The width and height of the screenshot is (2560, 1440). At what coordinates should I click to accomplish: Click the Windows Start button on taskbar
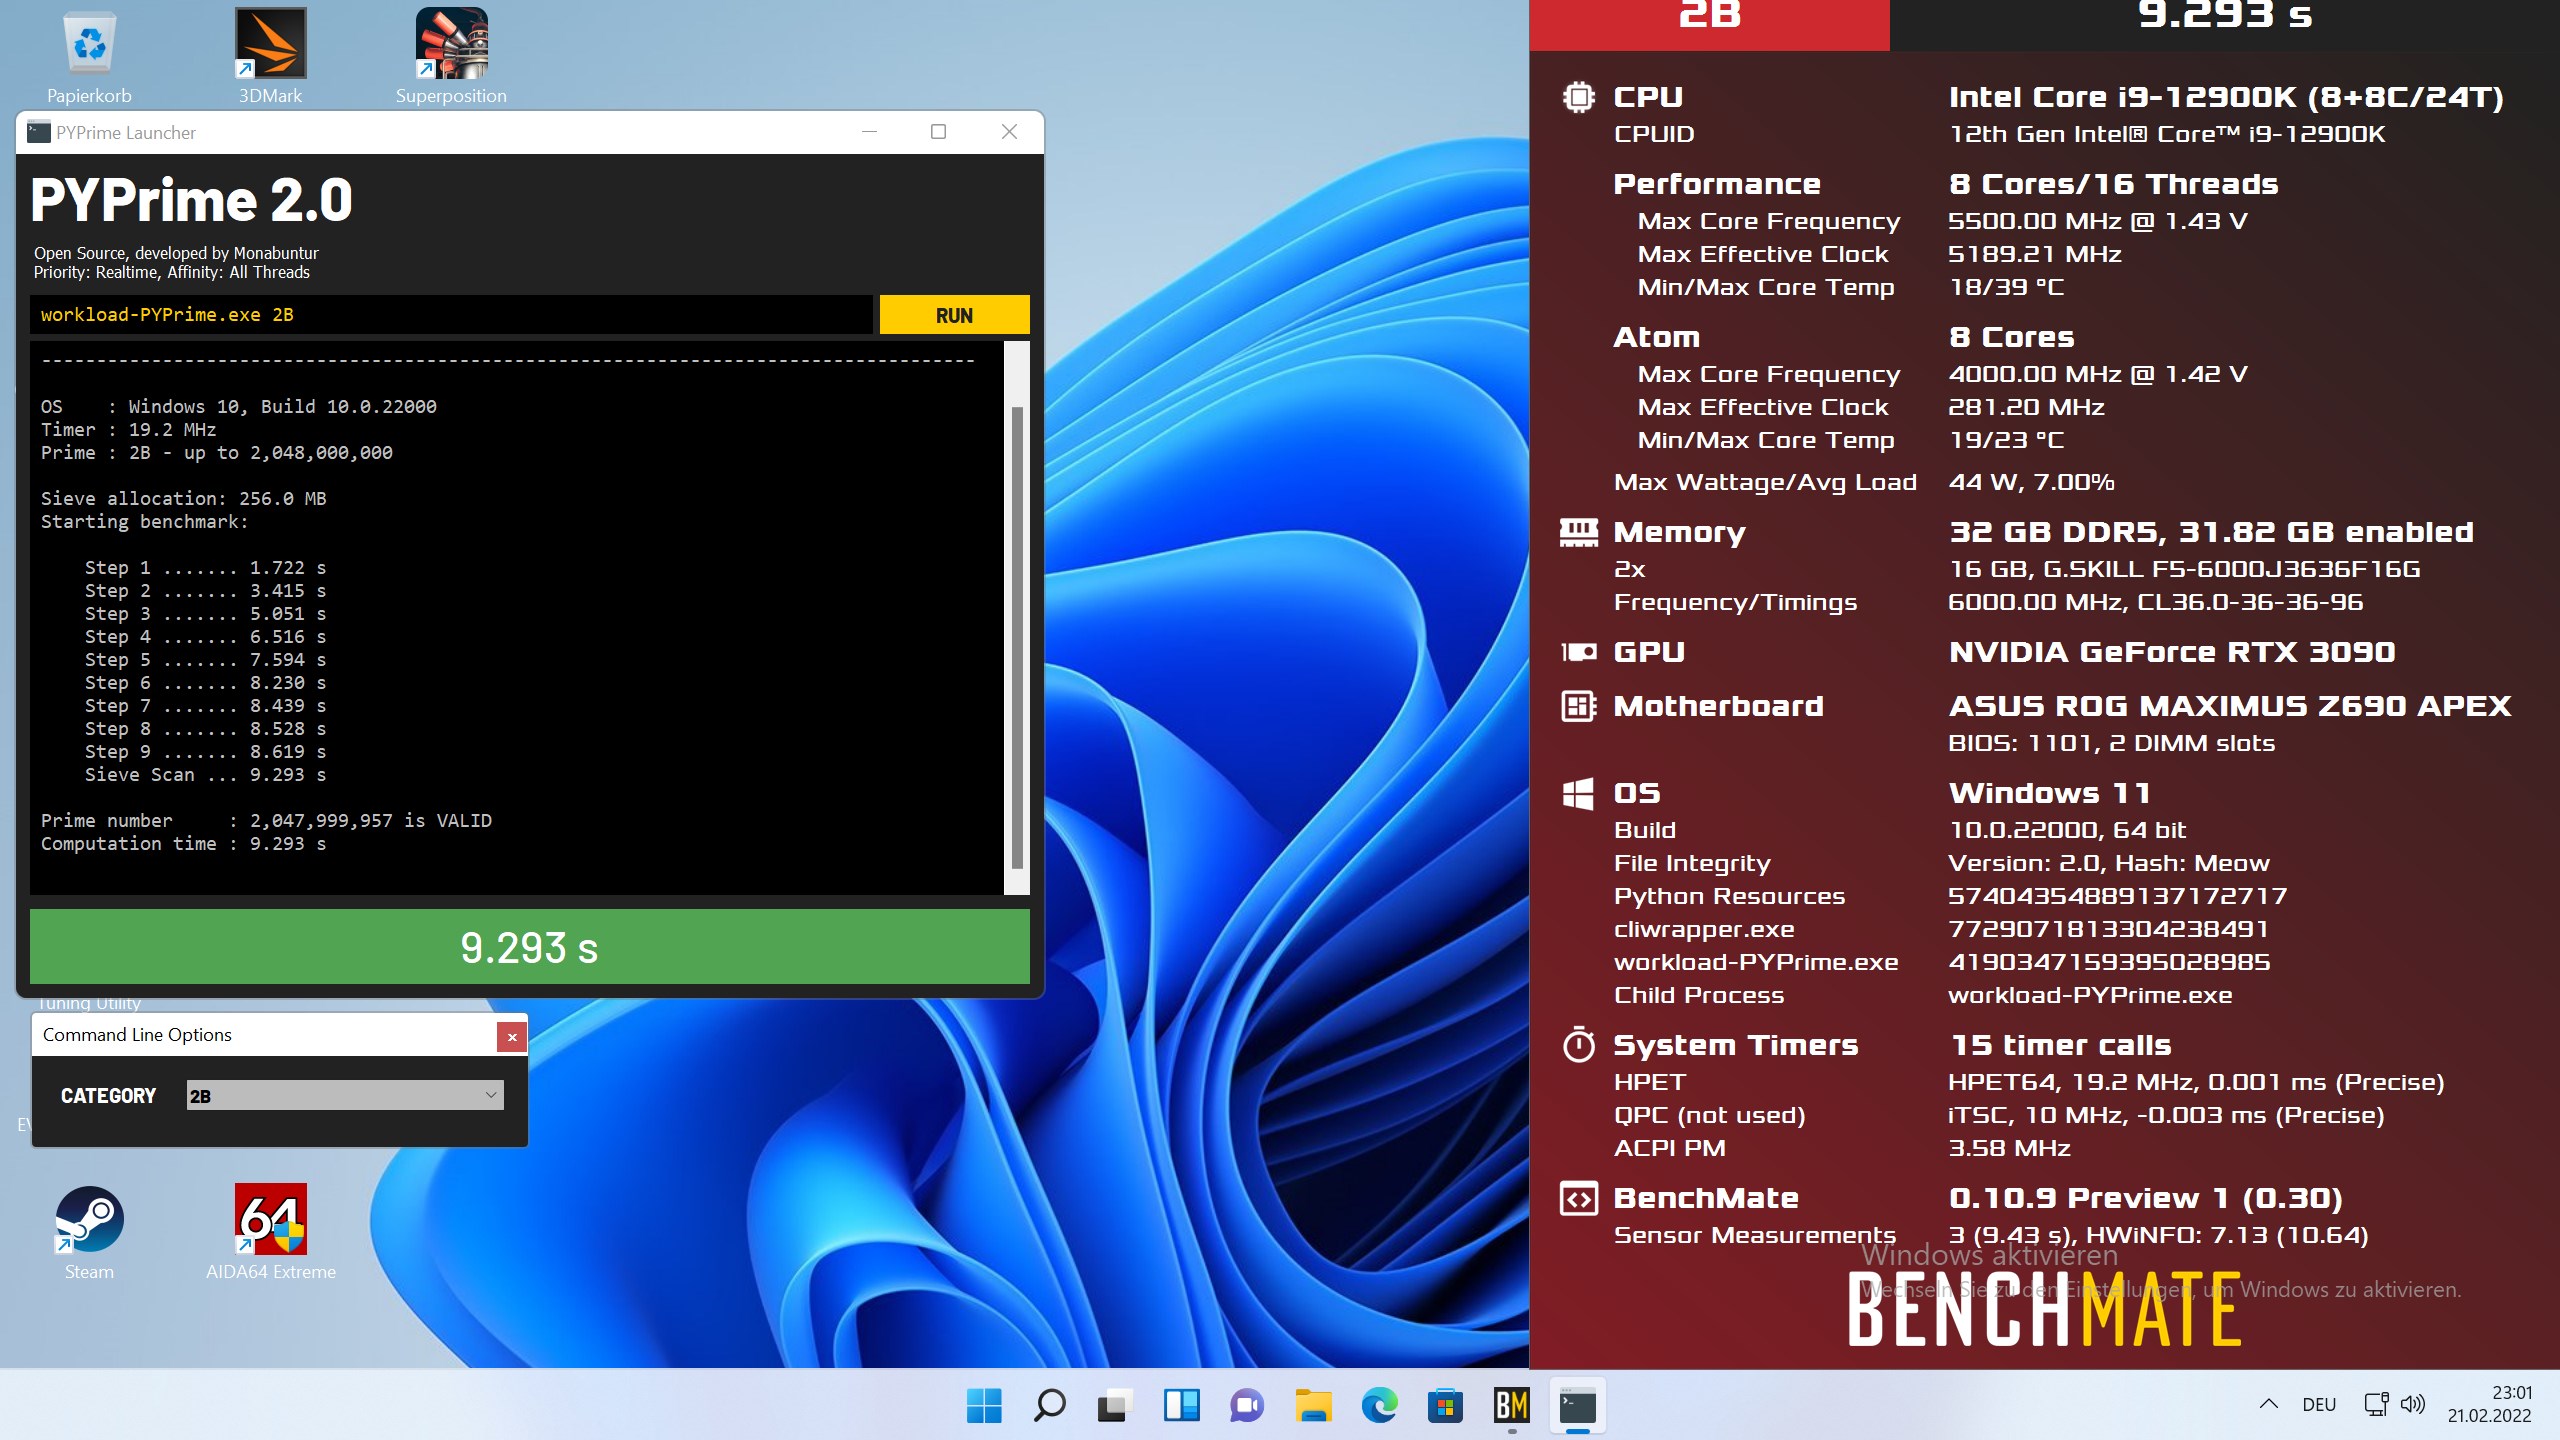pos(984,1405)
